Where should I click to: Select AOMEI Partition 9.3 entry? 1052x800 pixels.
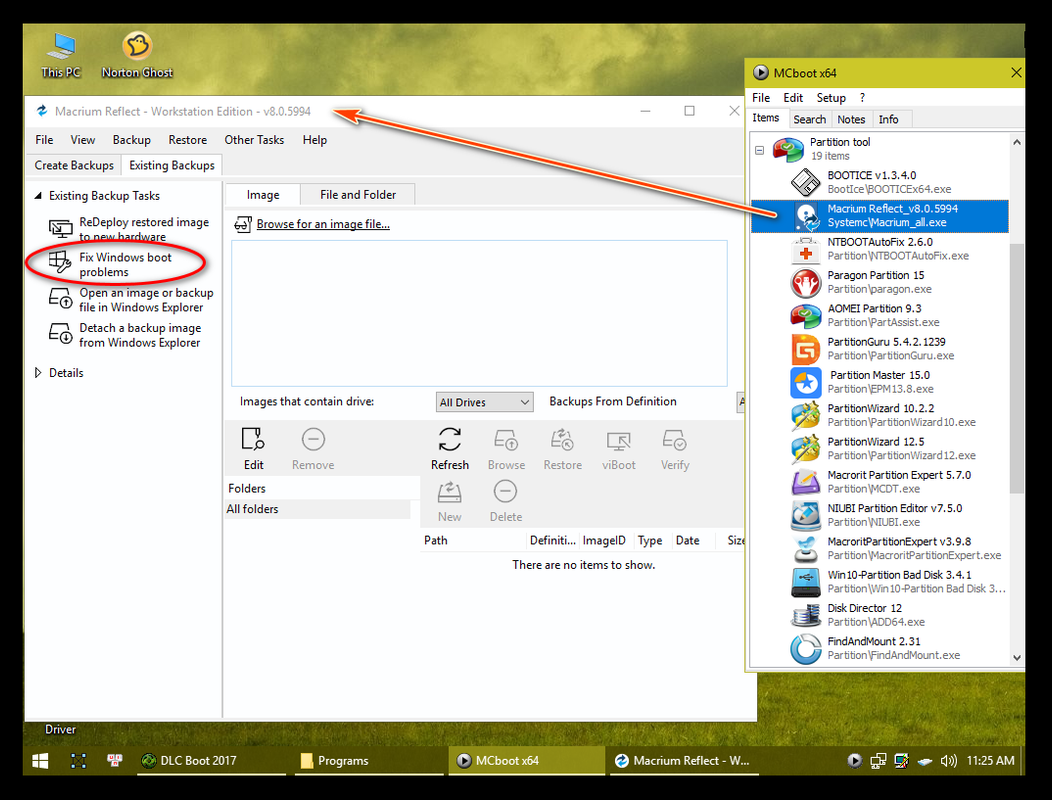880,315
